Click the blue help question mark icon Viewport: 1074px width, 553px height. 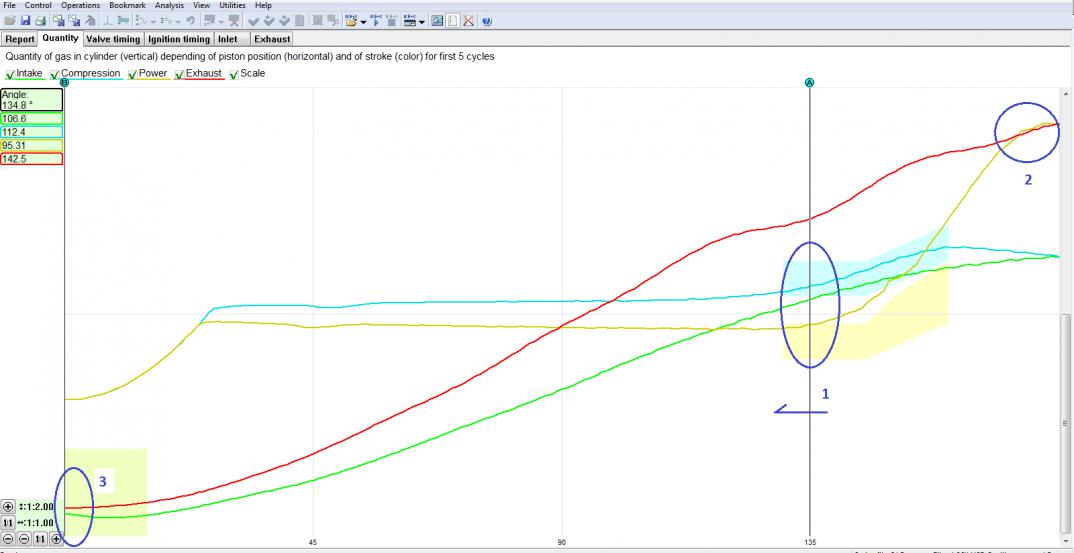click(x=487, y=20)
